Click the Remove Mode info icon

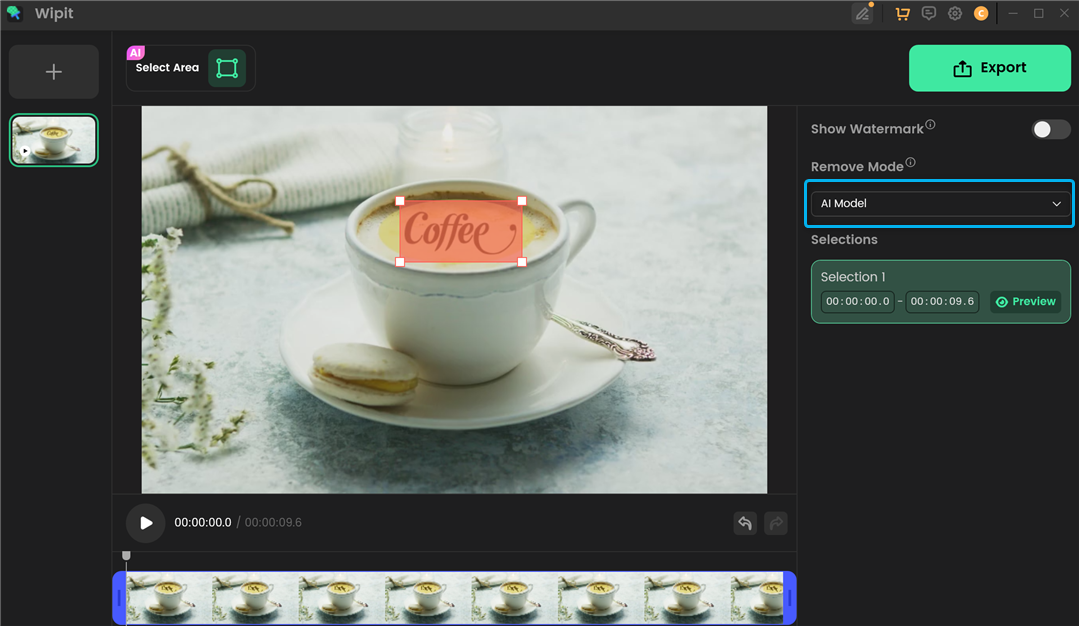click(x=911, y=160)
